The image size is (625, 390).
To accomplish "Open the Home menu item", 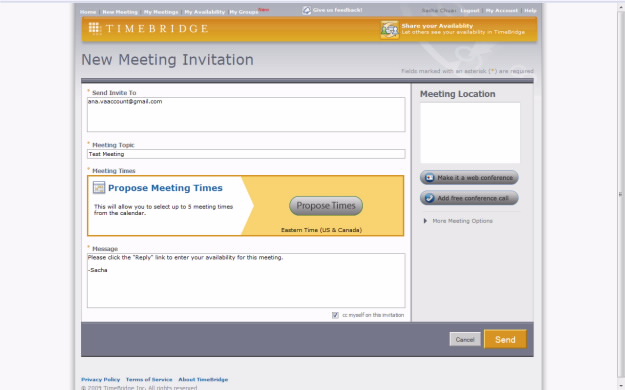I will (88, 12).
